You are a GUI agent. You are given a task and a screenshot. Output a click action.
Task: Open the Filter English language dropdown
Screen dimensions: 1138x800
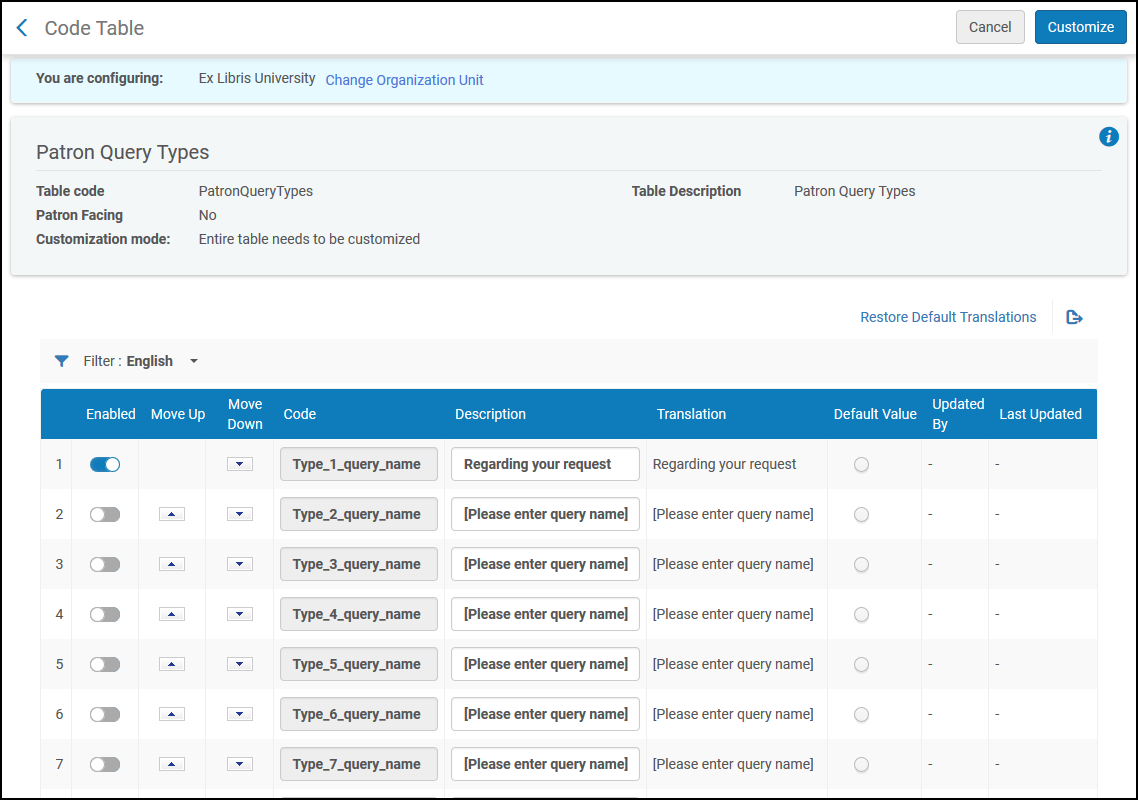(x=142, y=361)
